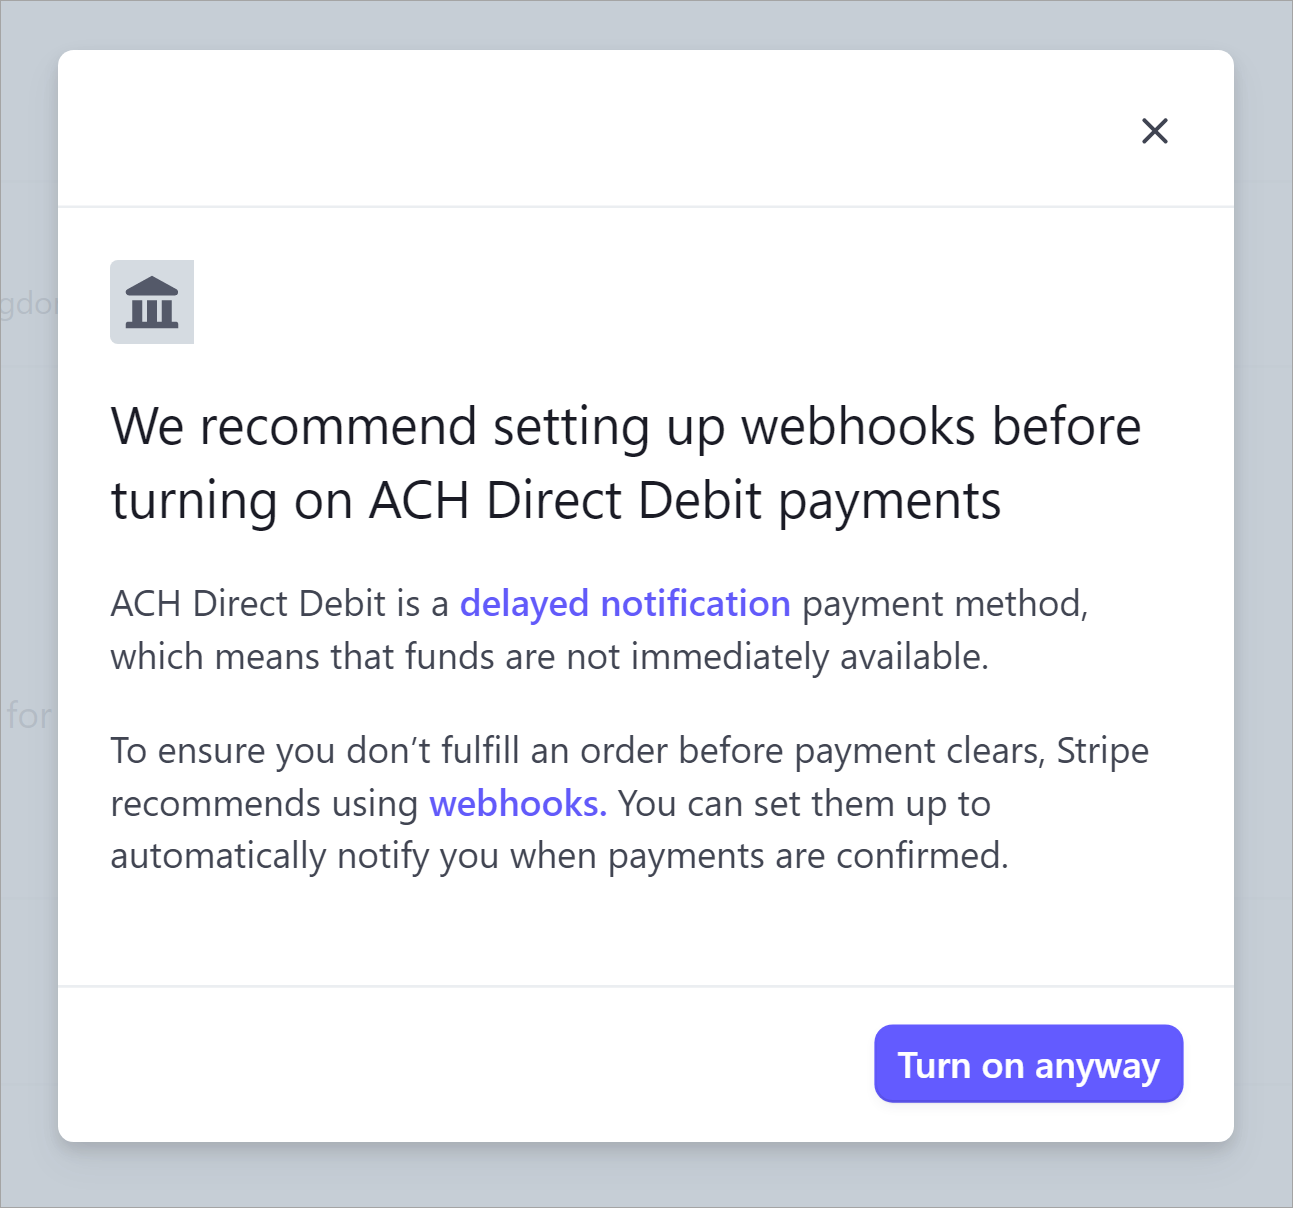The image size is (1293, 1208).
Task: Click the footer area of the modal
Action: [400, 1064]
